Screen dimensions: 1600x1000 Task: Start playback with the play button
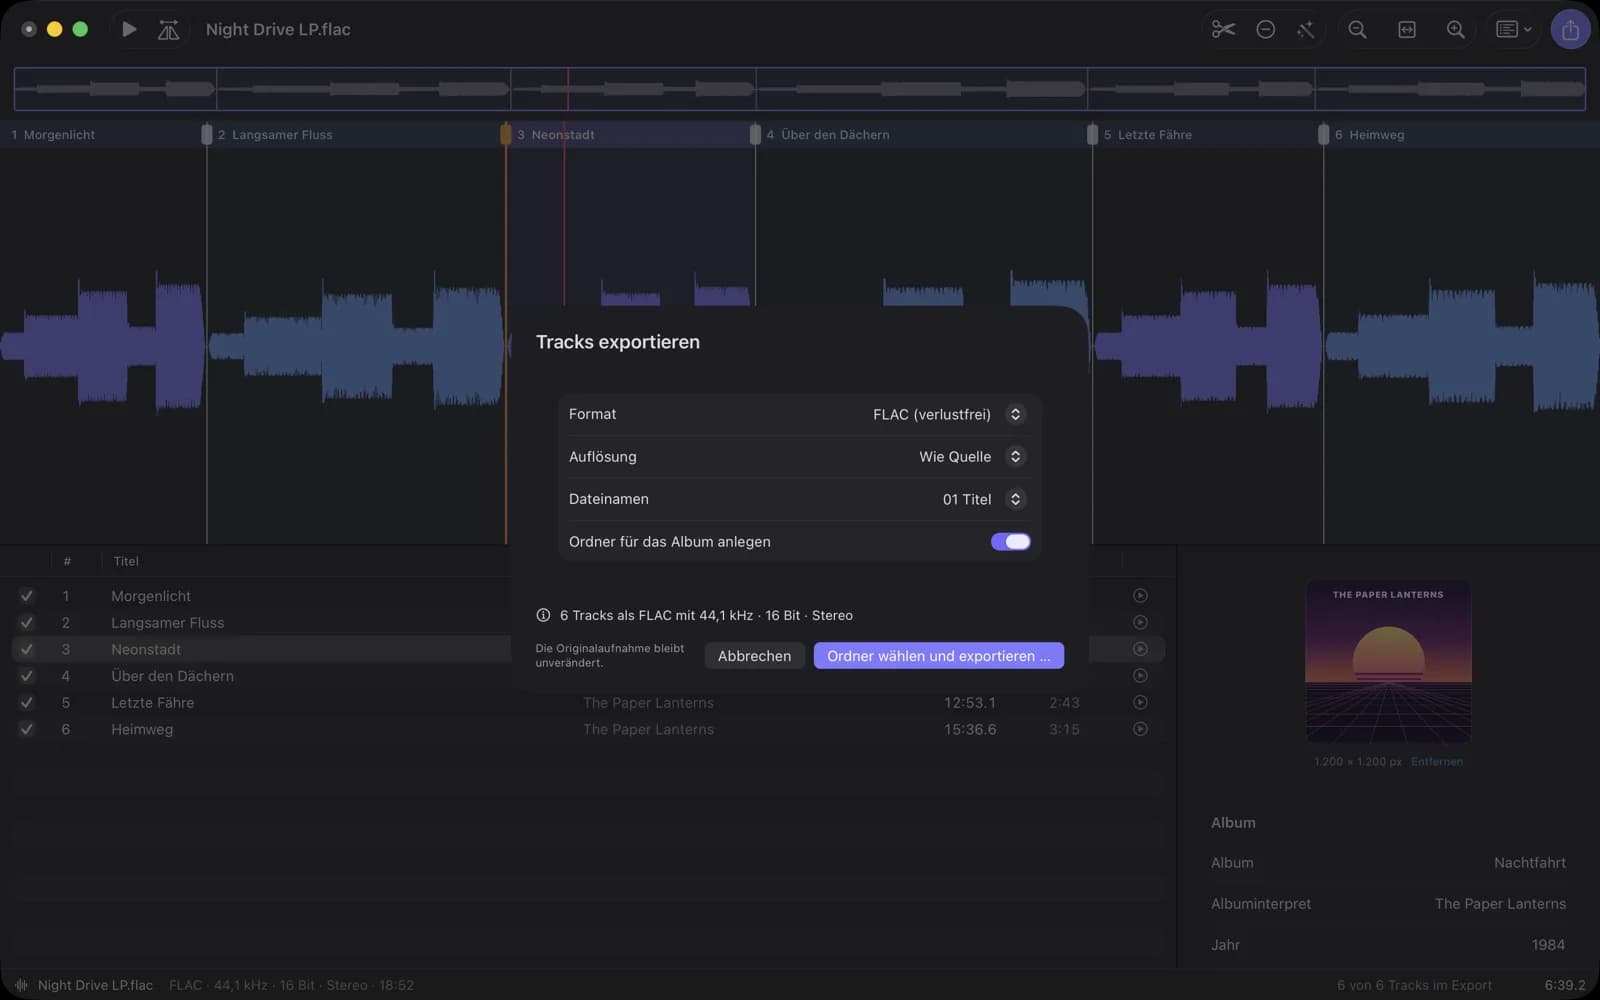click(129, 29)
